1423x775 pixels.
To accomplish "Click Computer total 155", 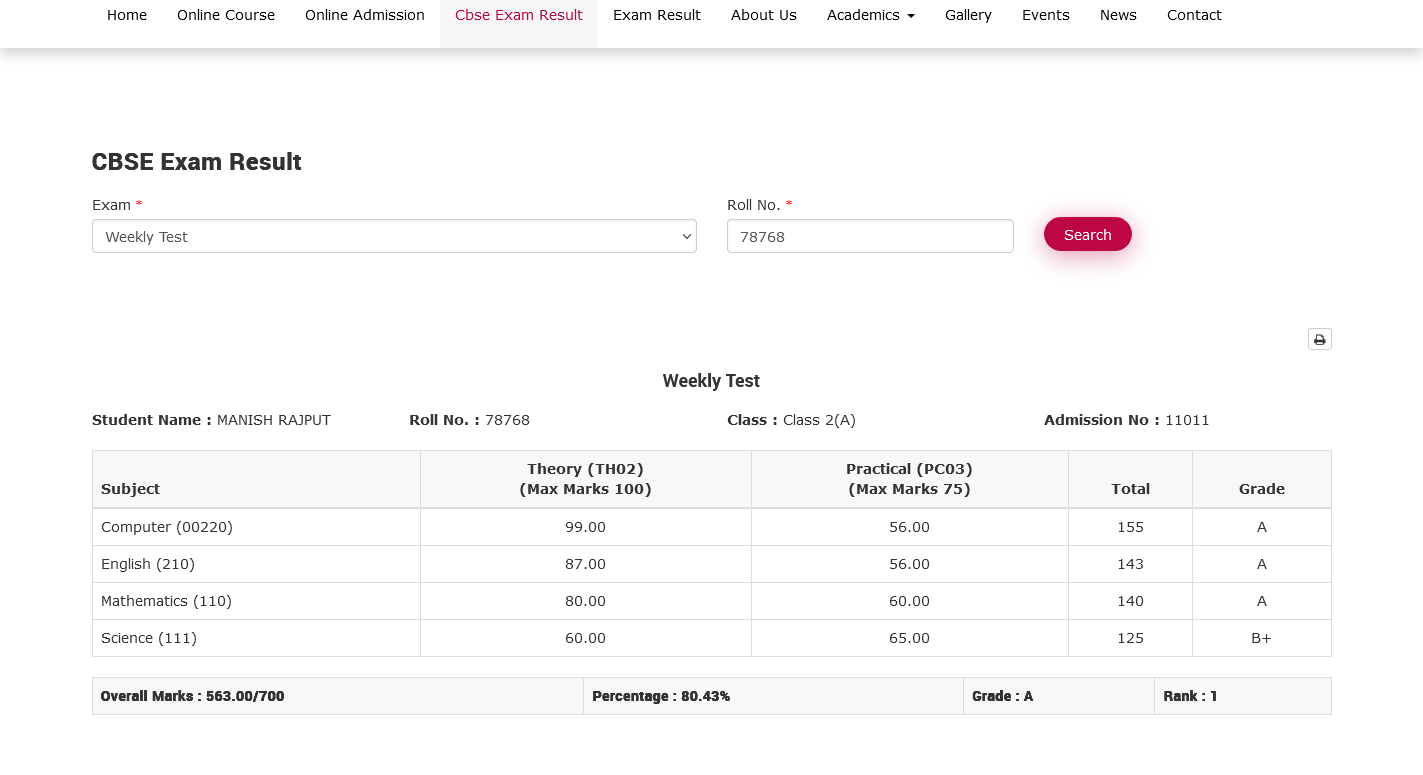I will pyautogui.click(x=1130, y=527).
